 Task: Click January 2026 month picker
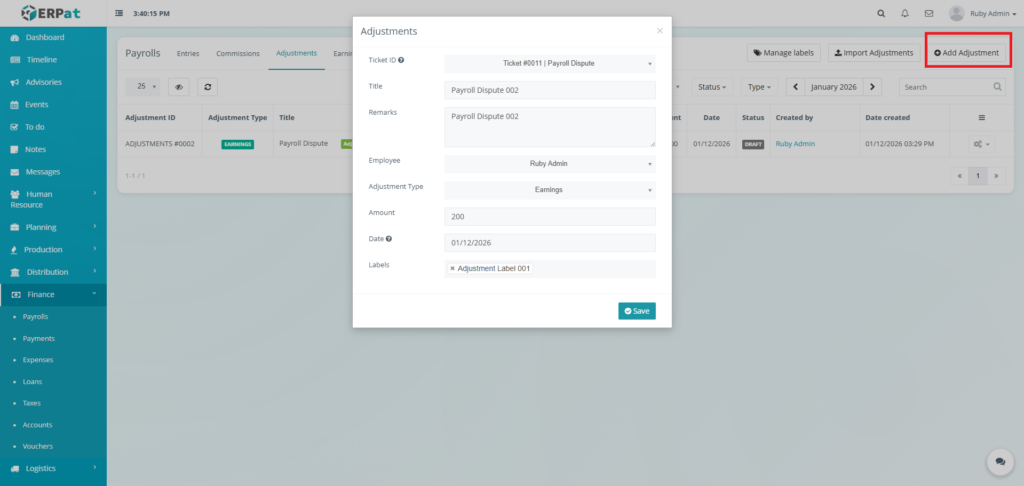(834, 87)
